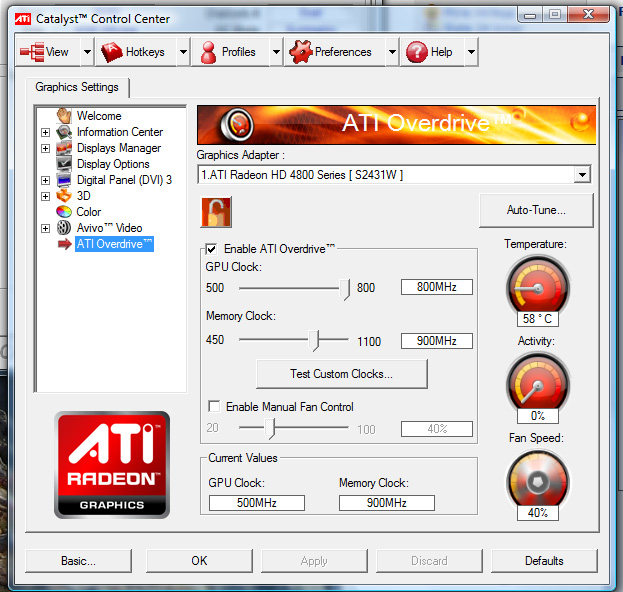
Task: Click Test Custom Clocks button
Action: (342, 374)
